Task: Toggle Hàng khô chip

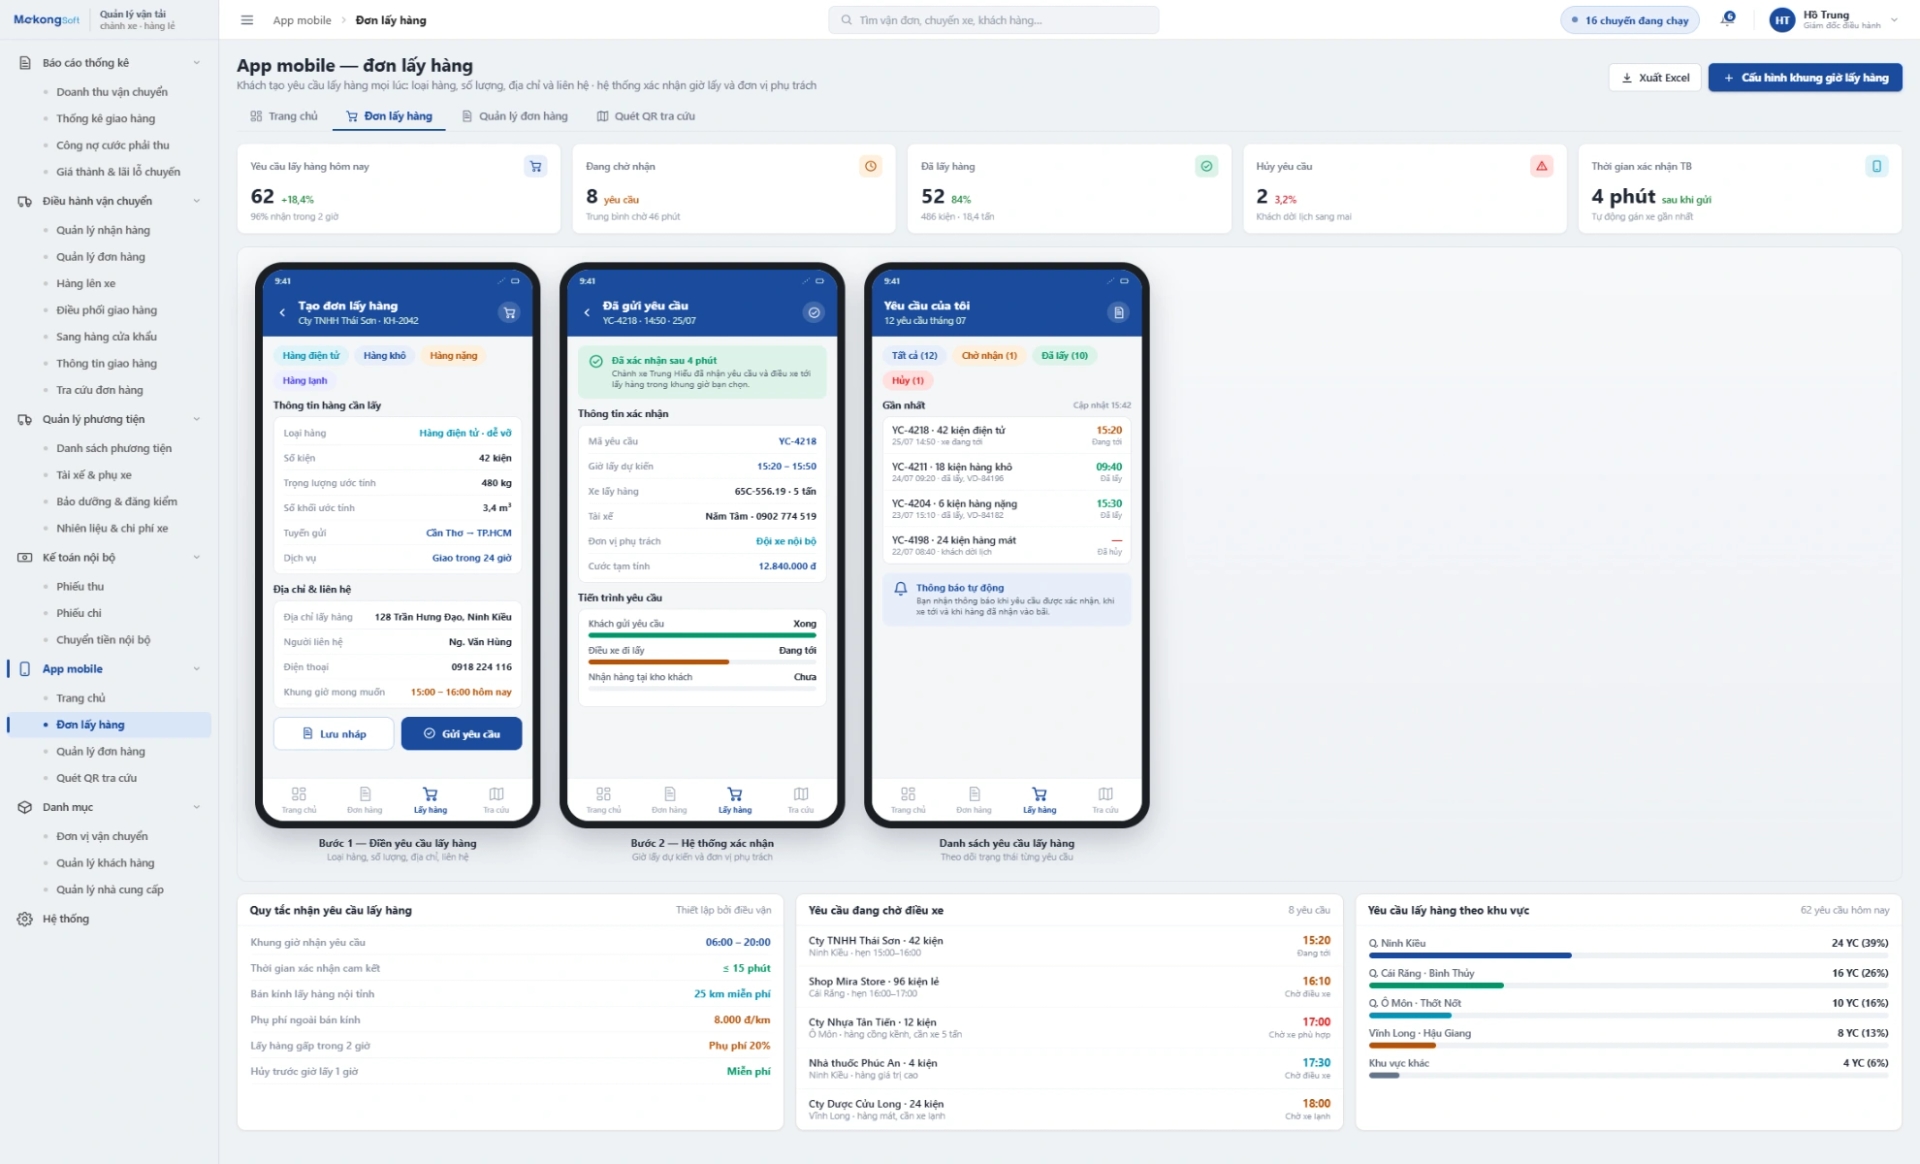Action: pyautogui.click(x=385, y=356)
